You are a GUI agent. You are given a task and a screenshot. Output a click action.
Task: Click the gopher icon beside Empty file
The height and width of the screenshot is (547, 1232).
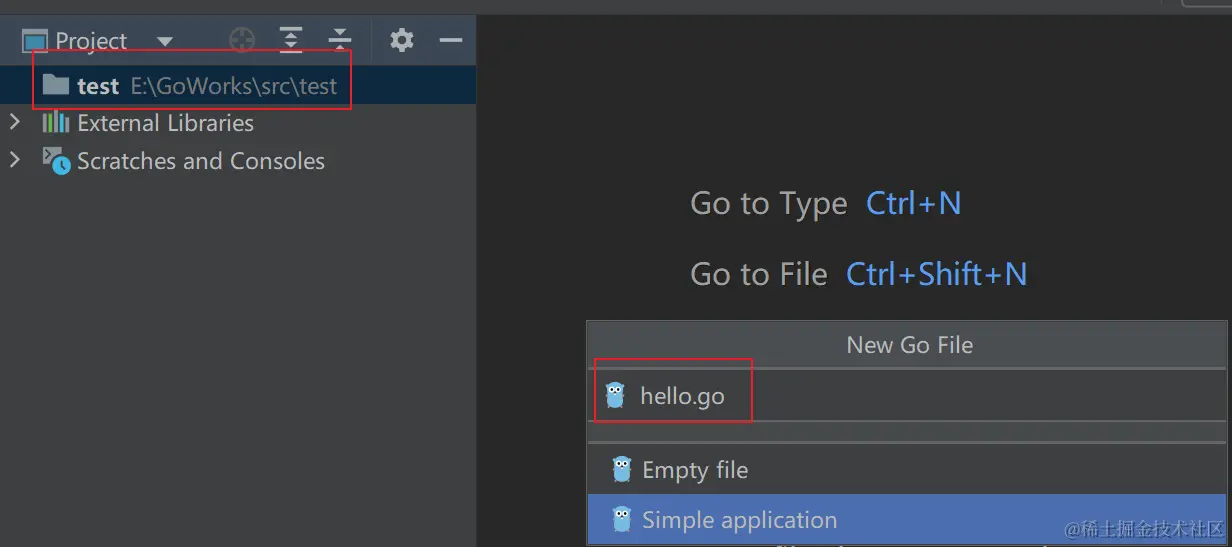(x=621, y=470)
